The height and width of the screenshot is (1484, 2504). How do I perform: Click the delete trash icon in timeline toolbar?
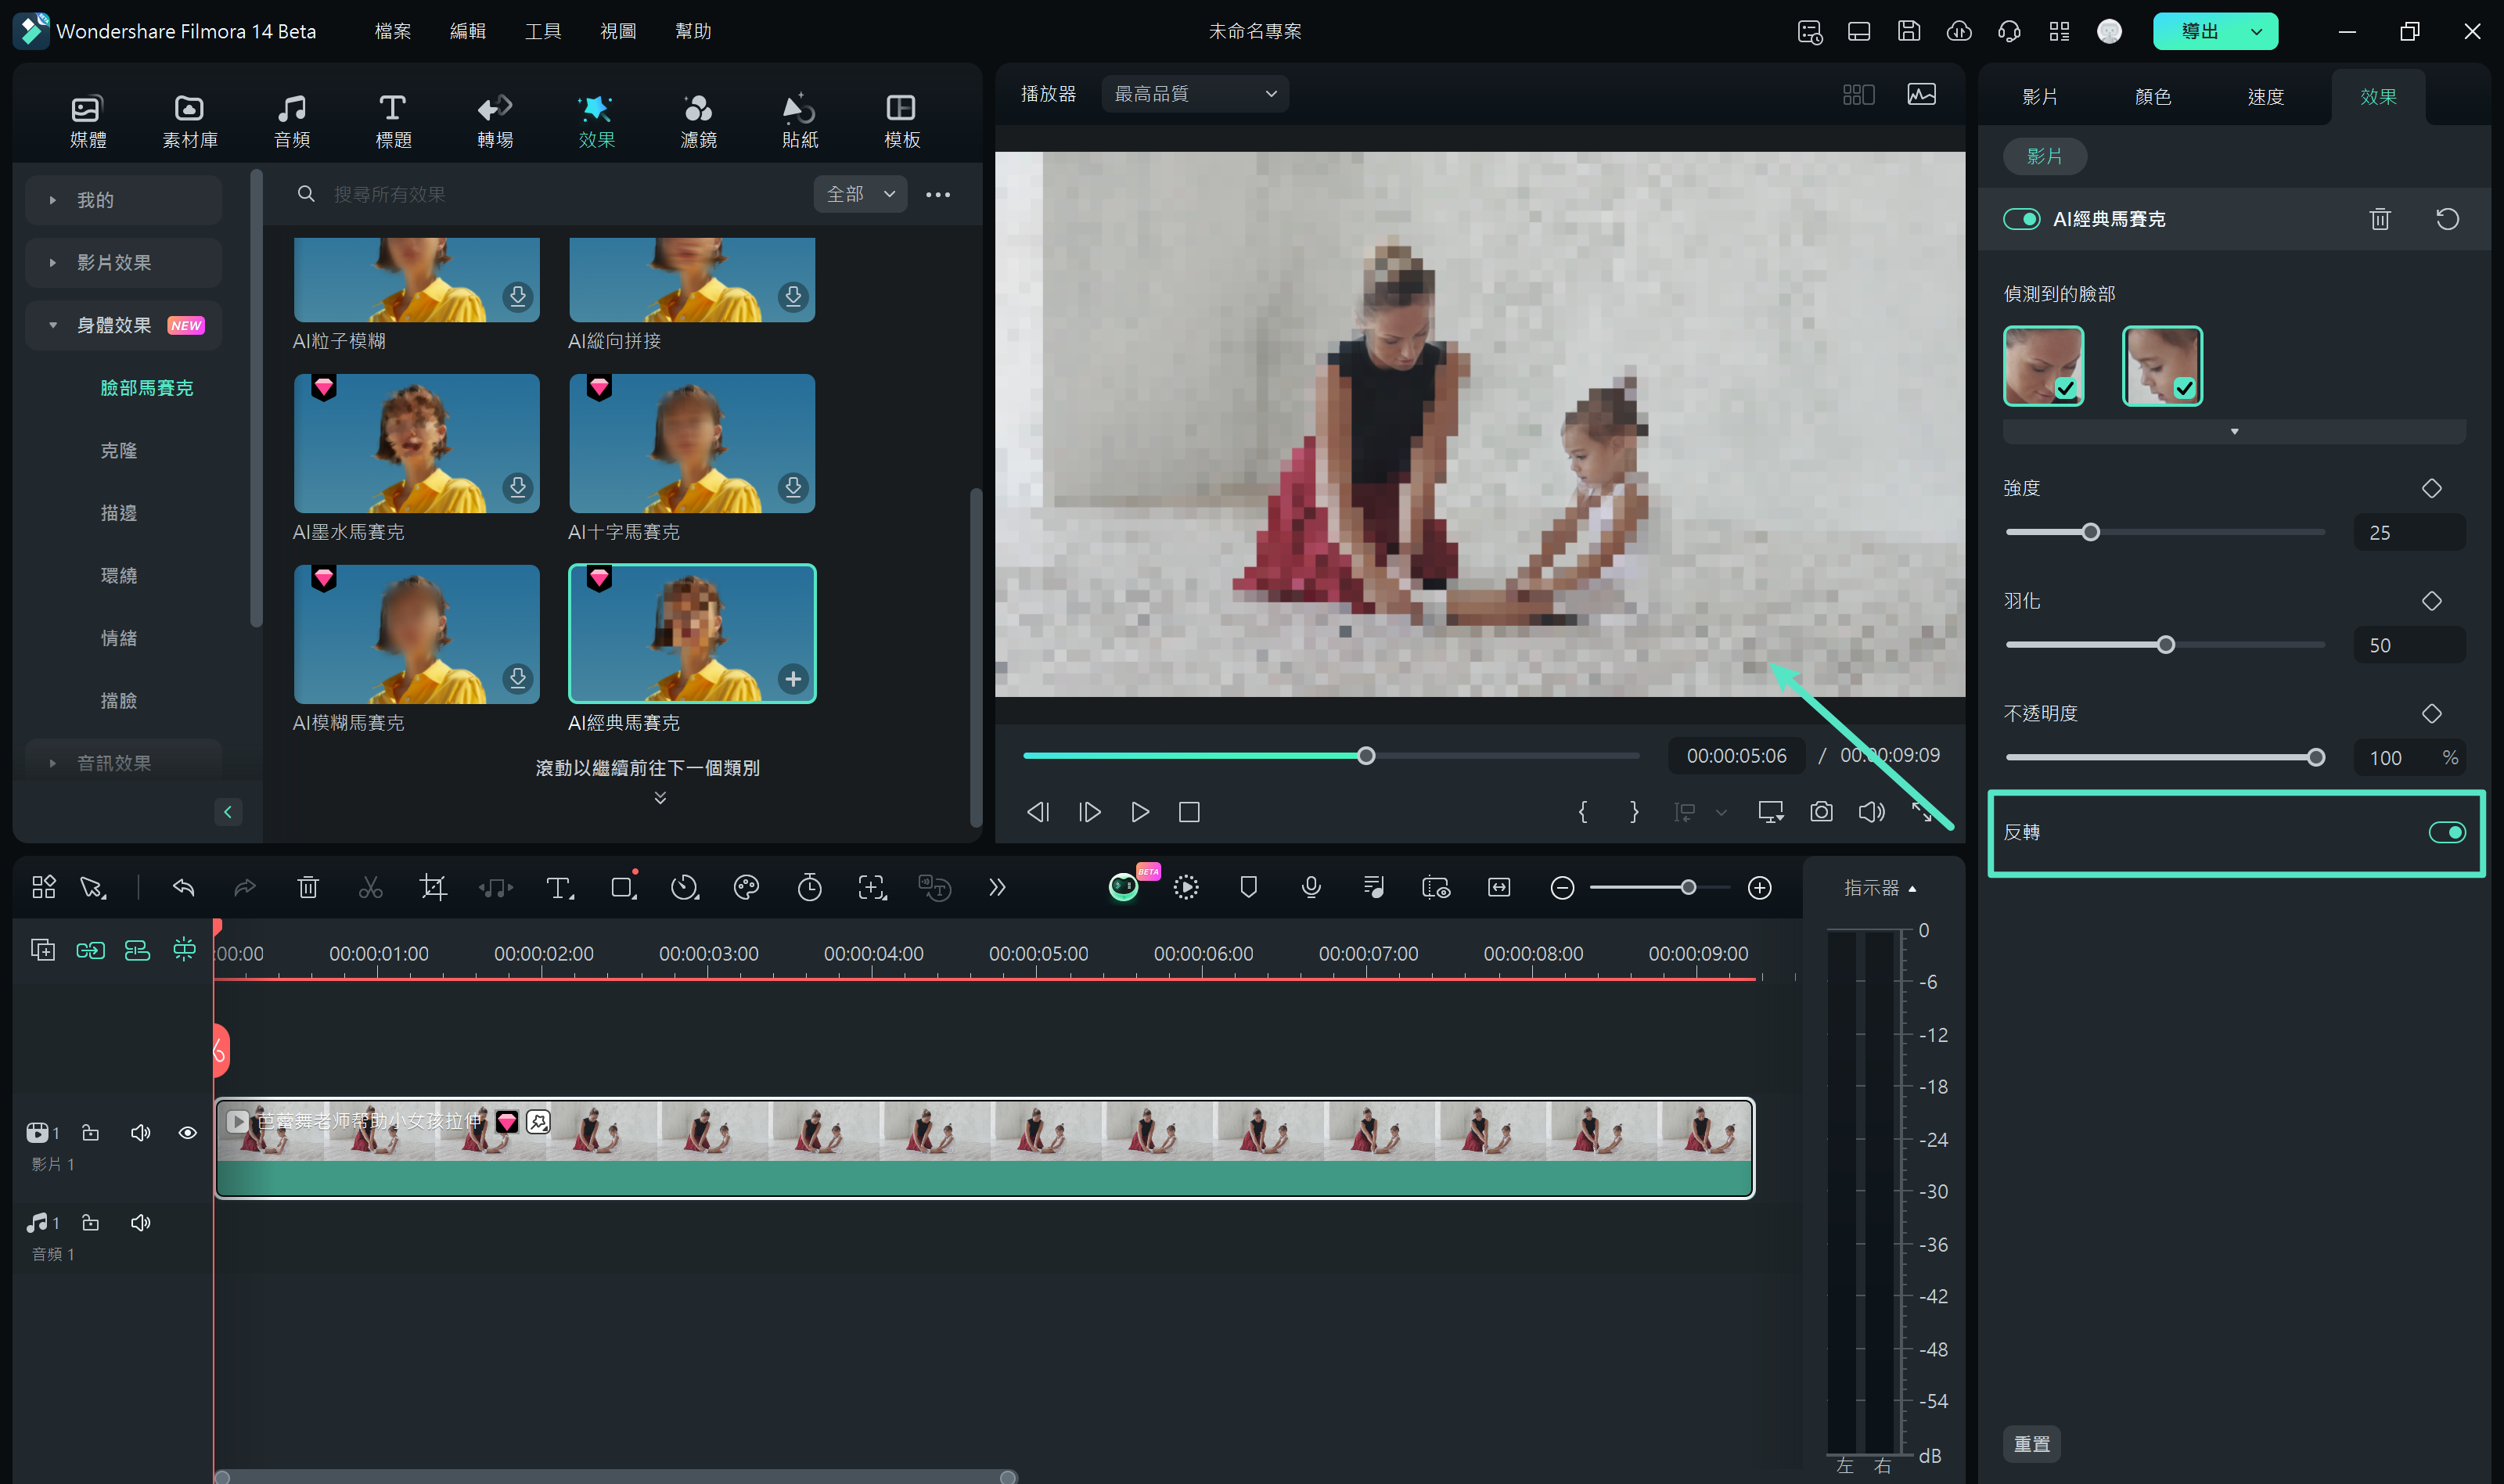pyautogui.click(x=308, y=887)
